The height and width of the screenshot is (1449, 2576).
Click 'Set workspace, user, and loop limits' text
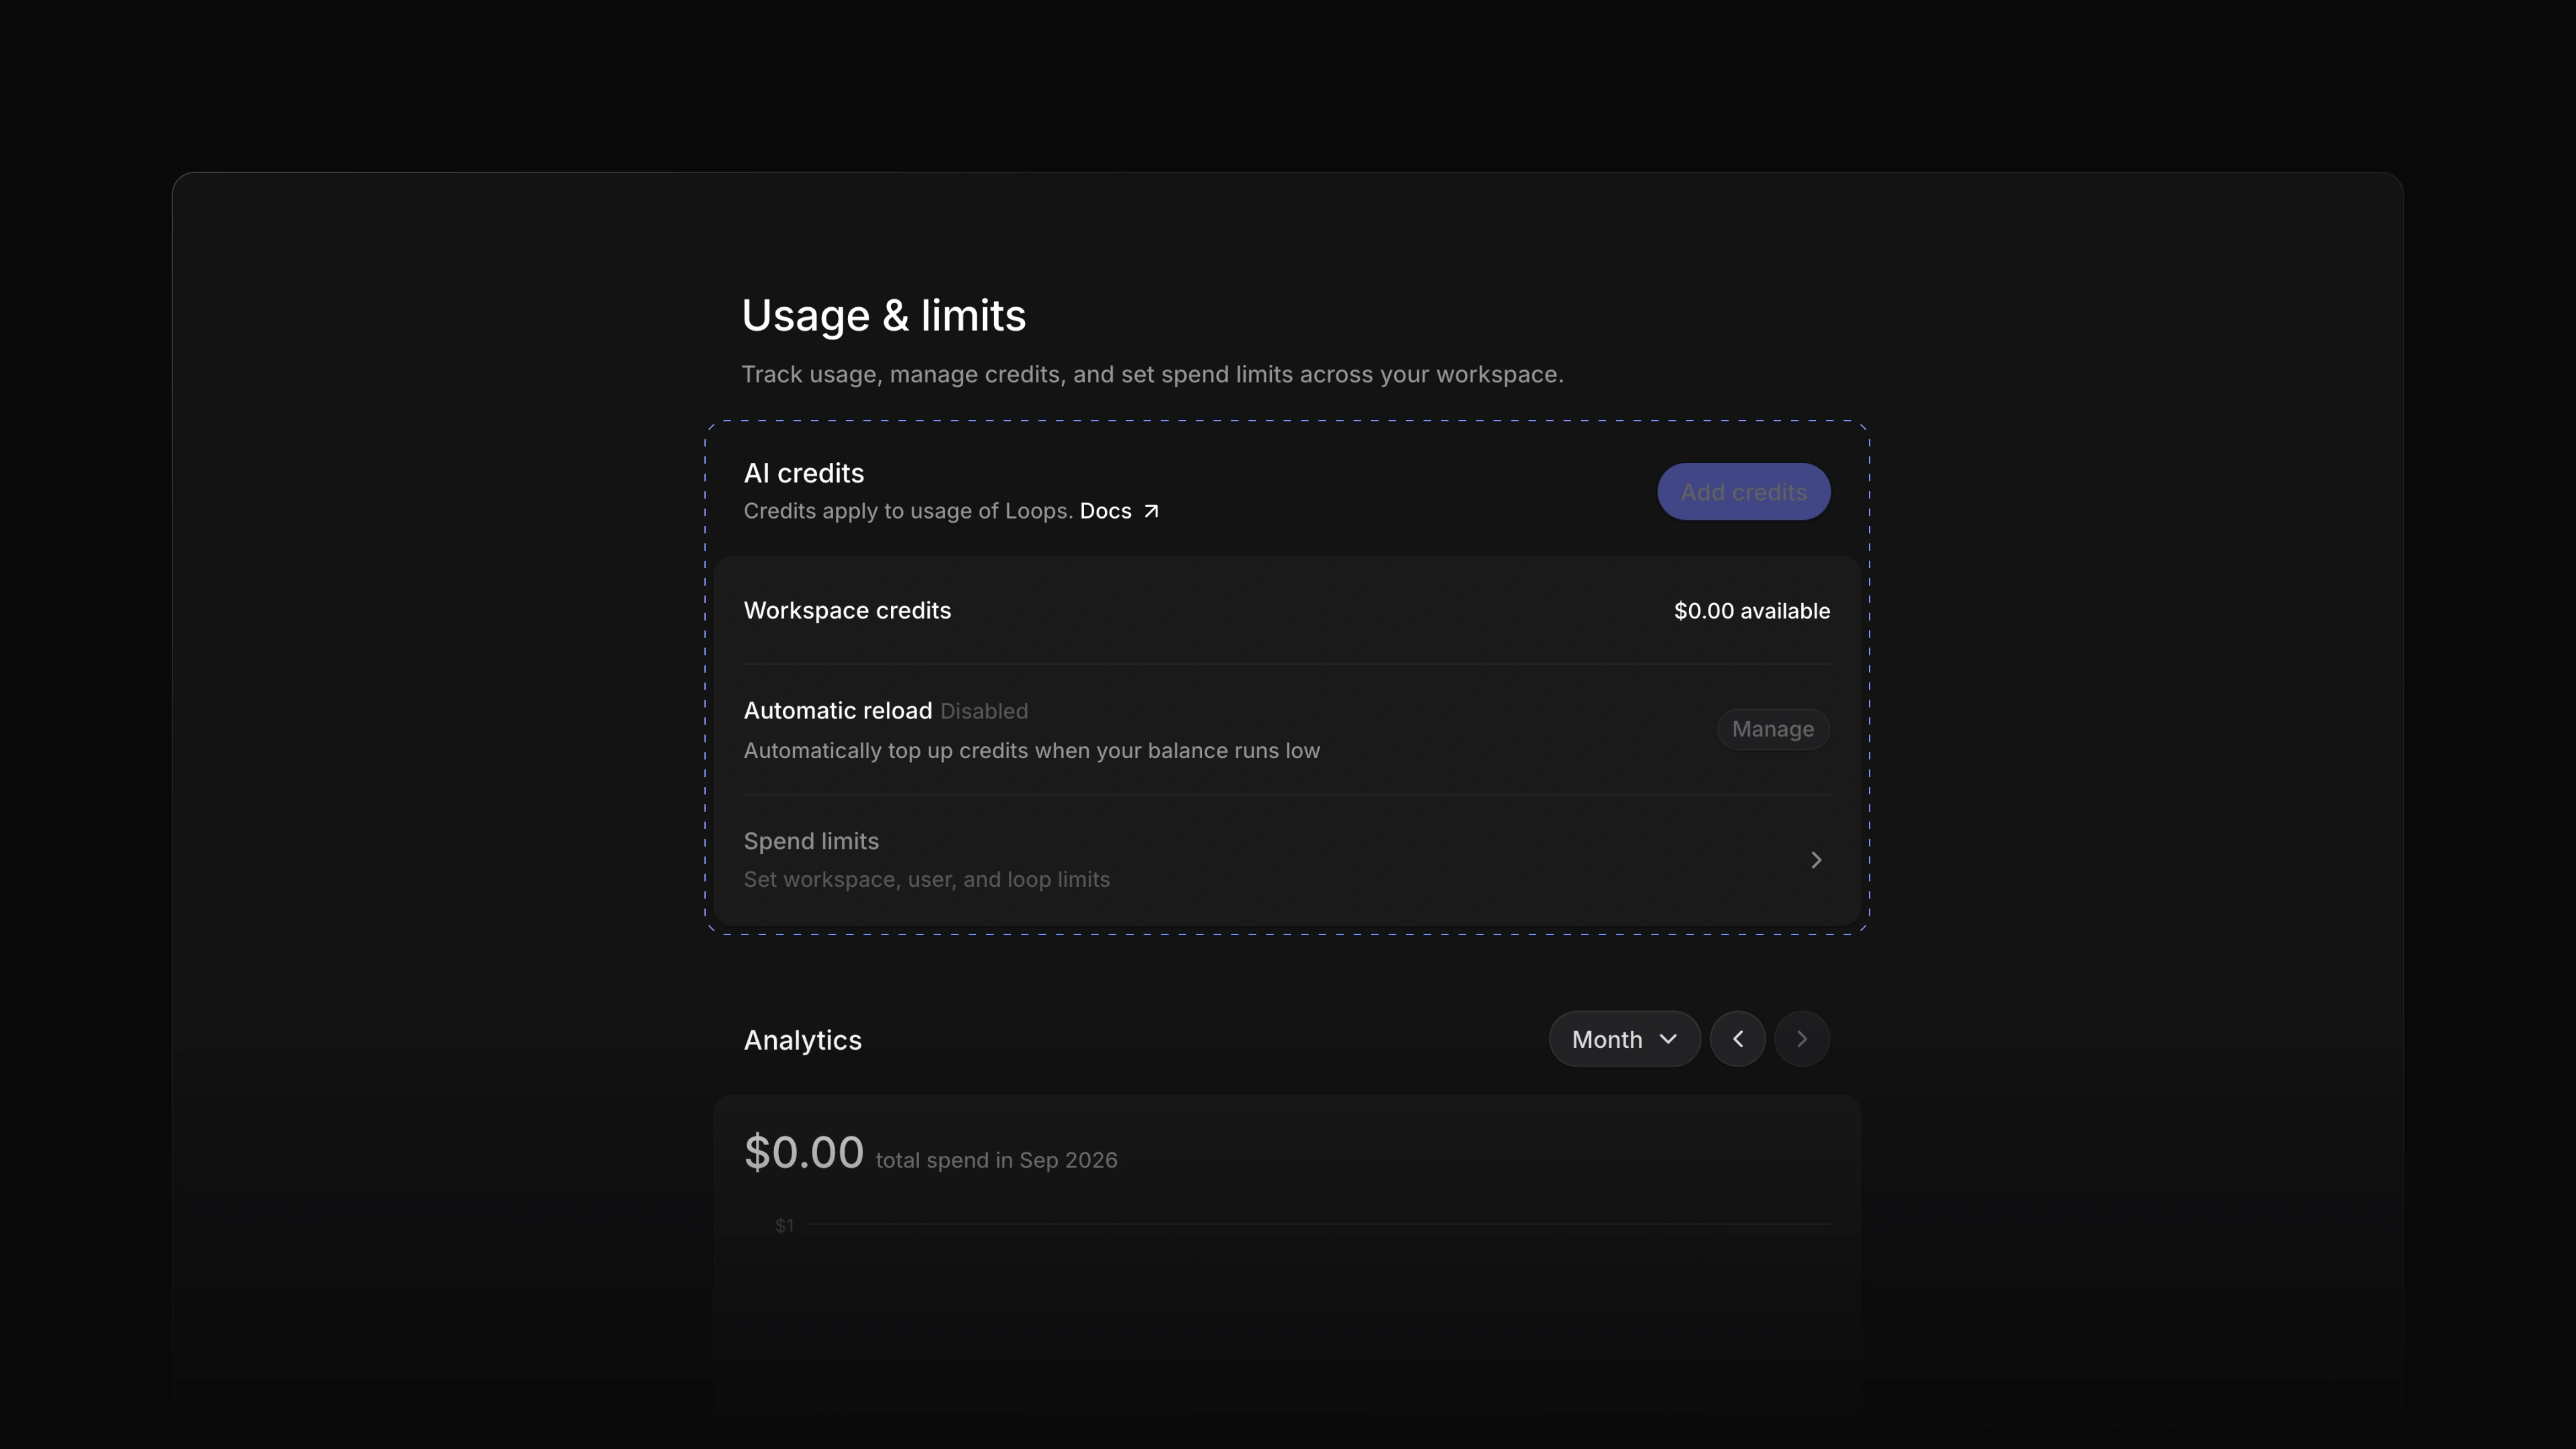[x=927, y=879]
